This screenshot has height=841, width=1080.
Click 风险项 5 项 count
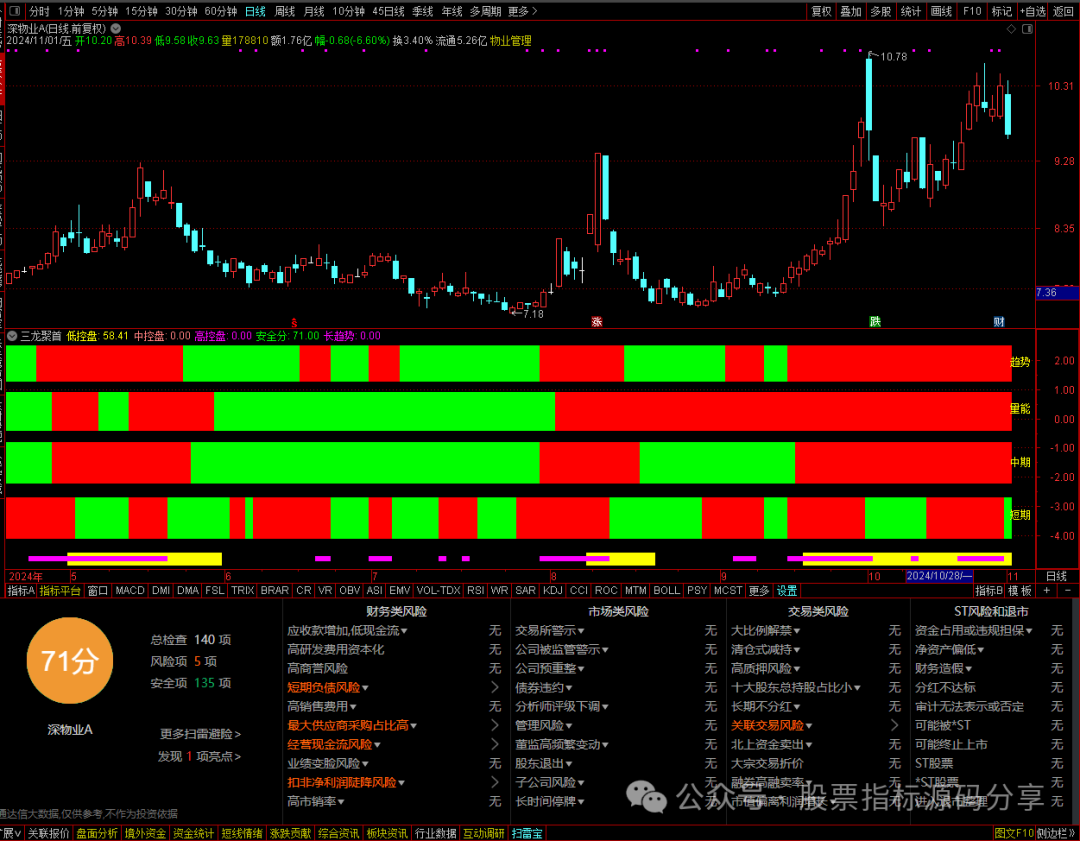(183, 661)
